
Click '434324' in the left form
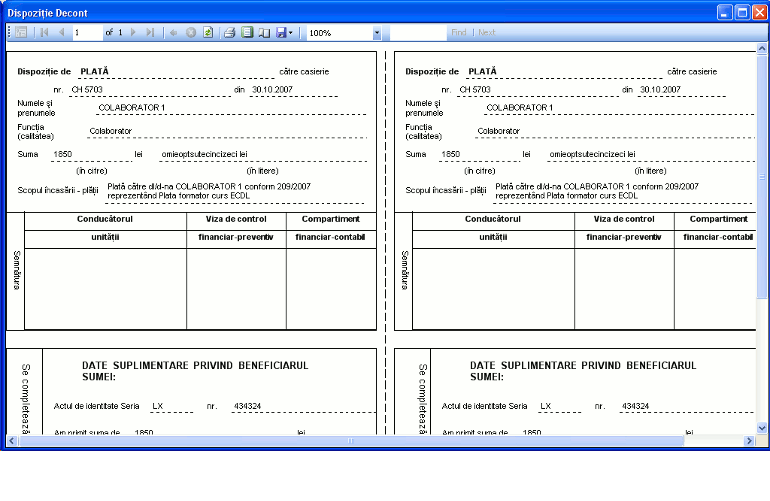click(x=248, y=406)
